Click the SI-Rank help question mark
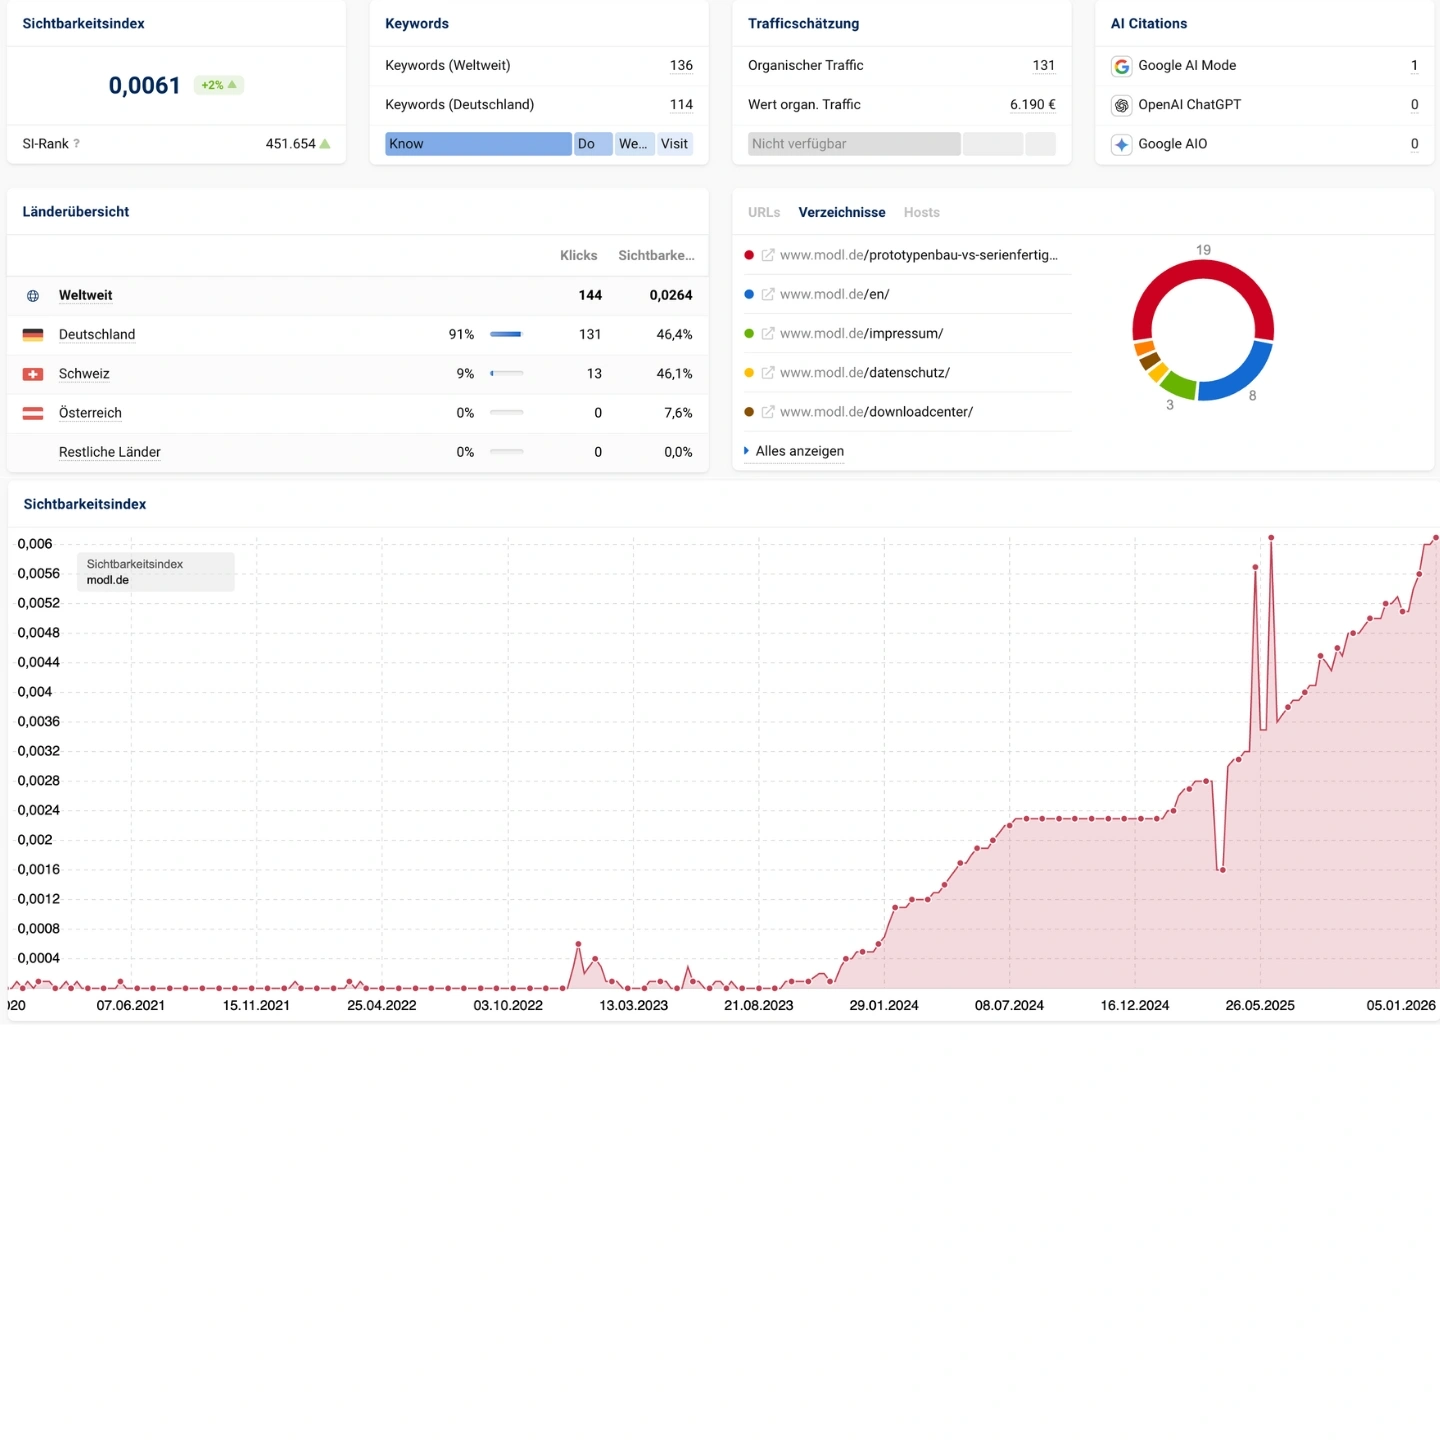Screen dimensions: 1440x1440 [77, 144]
